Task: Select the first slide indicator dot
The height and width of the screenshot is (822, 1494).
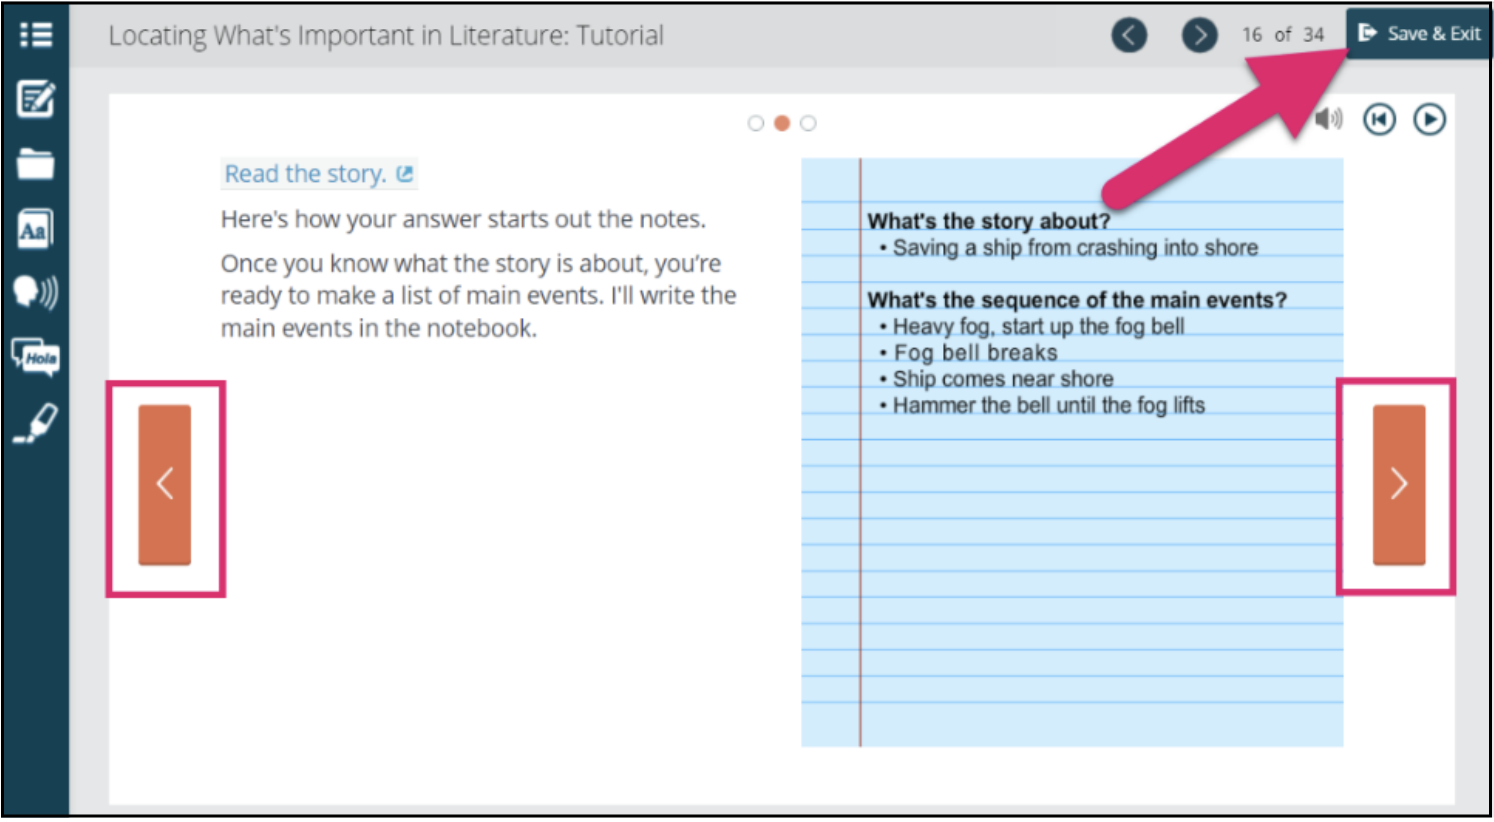Action: coord(756,123)
